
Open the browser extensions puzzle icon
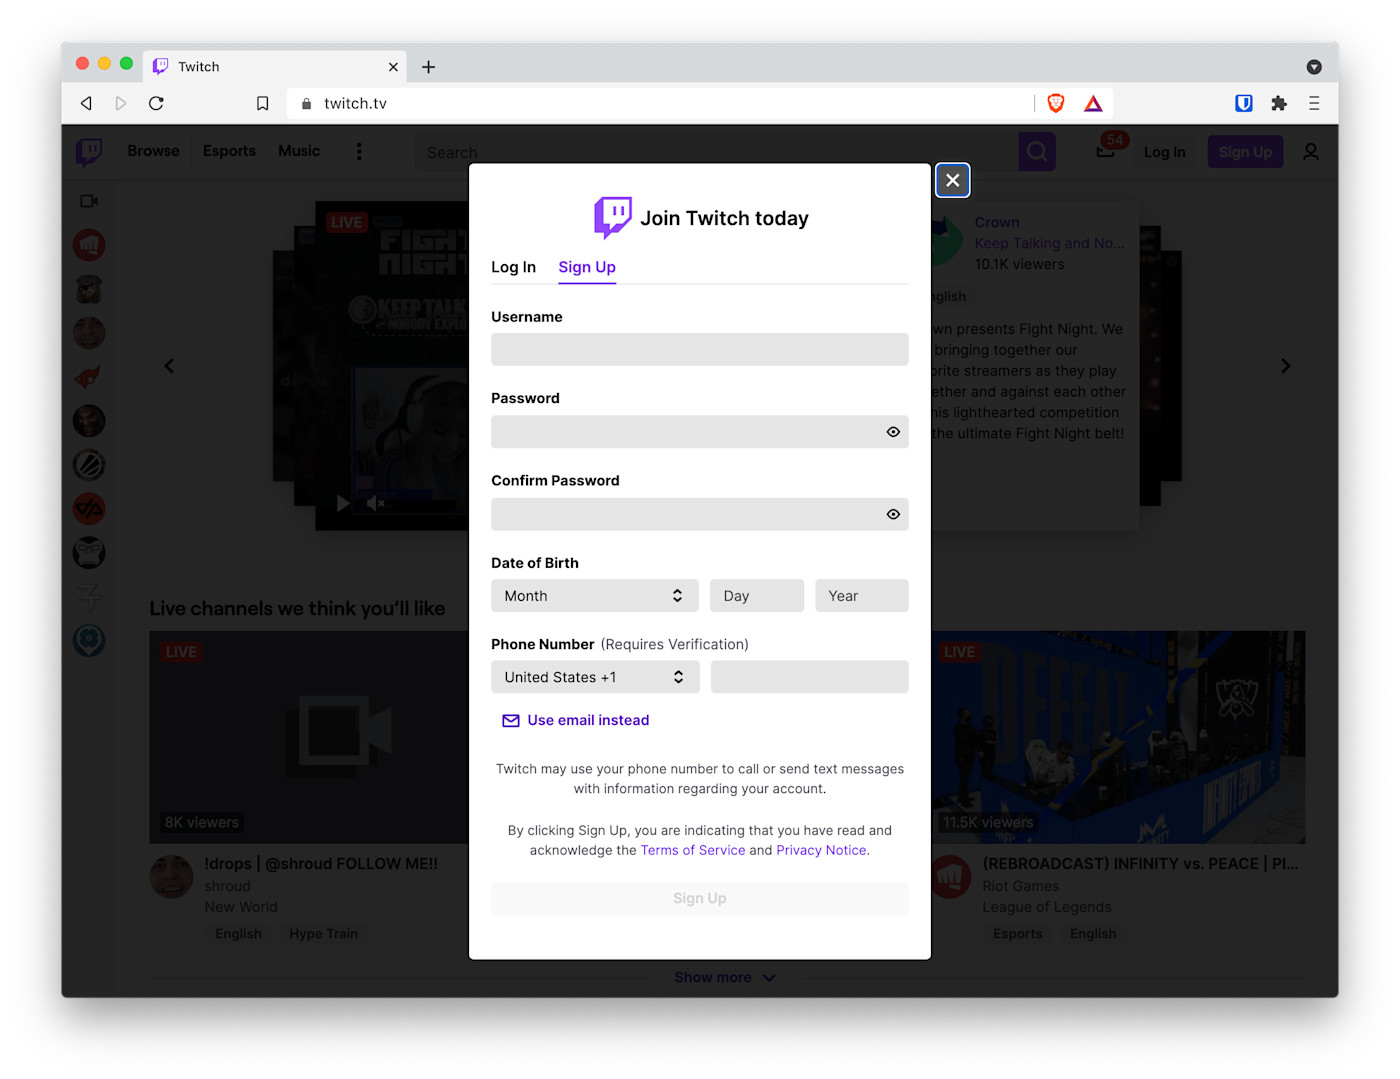tap(1279, 102)
